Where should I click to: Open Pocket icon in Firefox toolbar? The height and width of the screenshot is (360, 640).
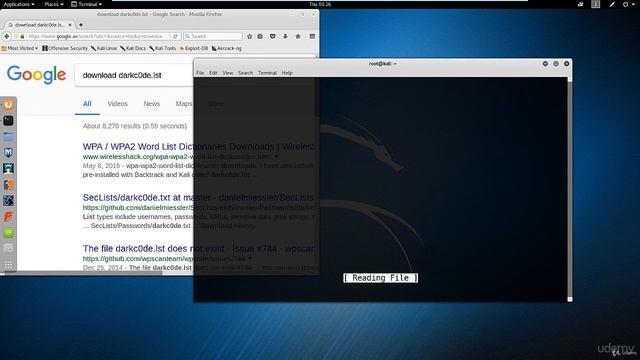[273, 36]
